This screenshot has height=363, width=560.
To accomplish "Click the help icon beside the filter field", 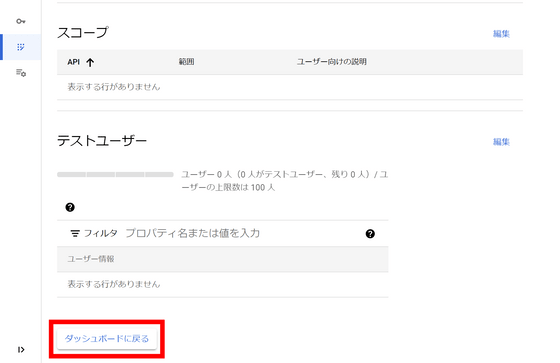I will [x=370, y=234].
